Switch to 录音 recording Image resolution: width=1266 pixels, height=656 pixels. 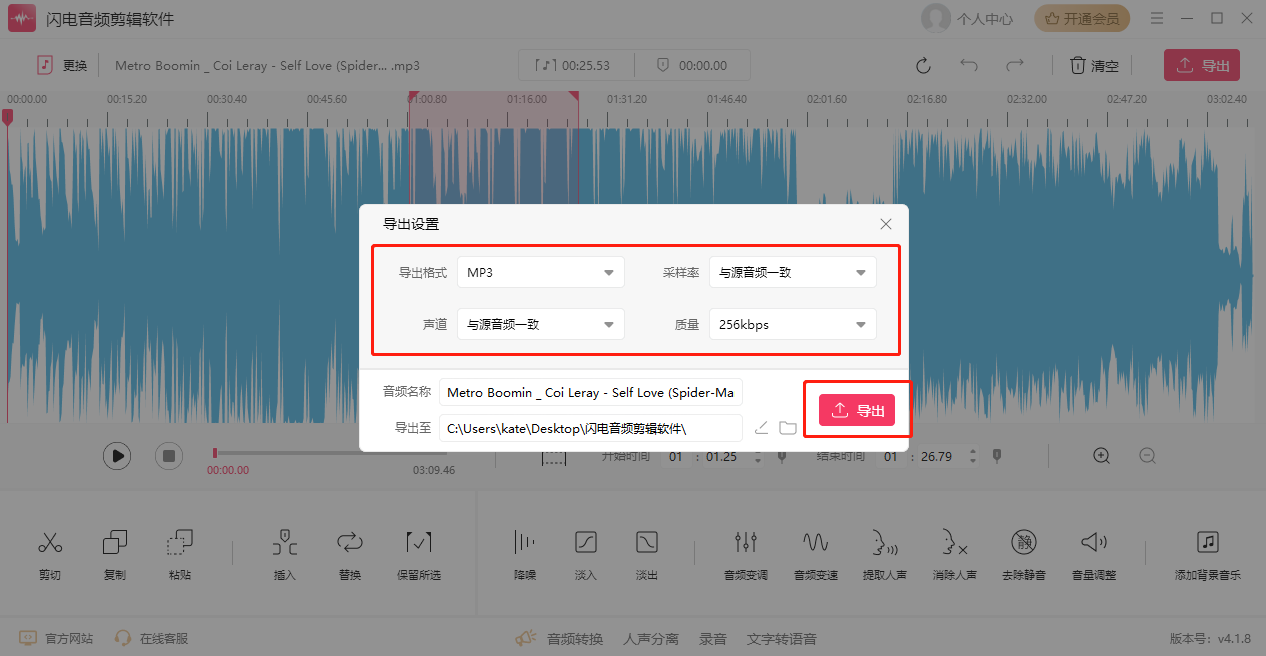(713, 638)
